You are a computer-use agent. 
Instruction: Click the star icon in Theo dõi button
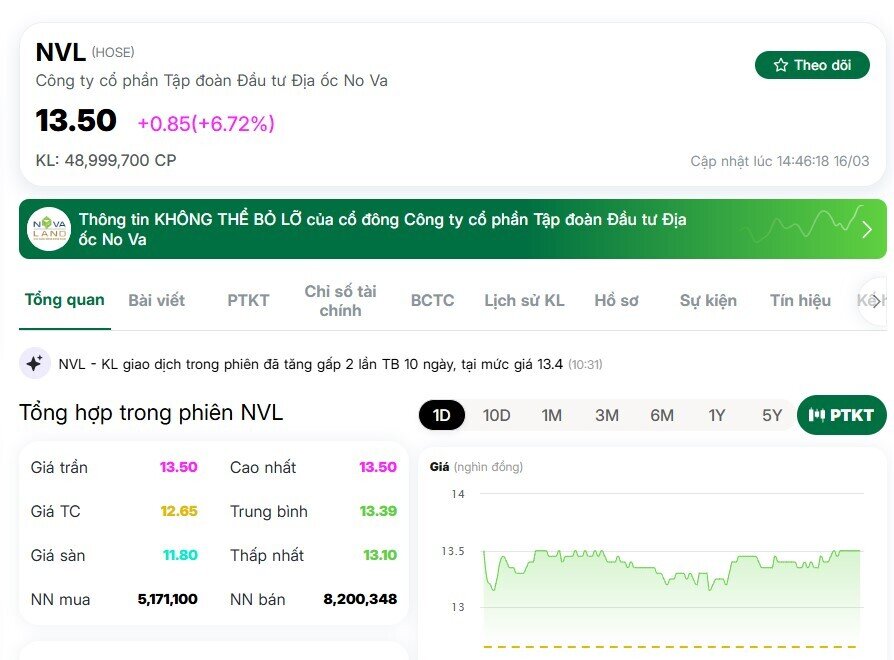click(x=781, y=64)
